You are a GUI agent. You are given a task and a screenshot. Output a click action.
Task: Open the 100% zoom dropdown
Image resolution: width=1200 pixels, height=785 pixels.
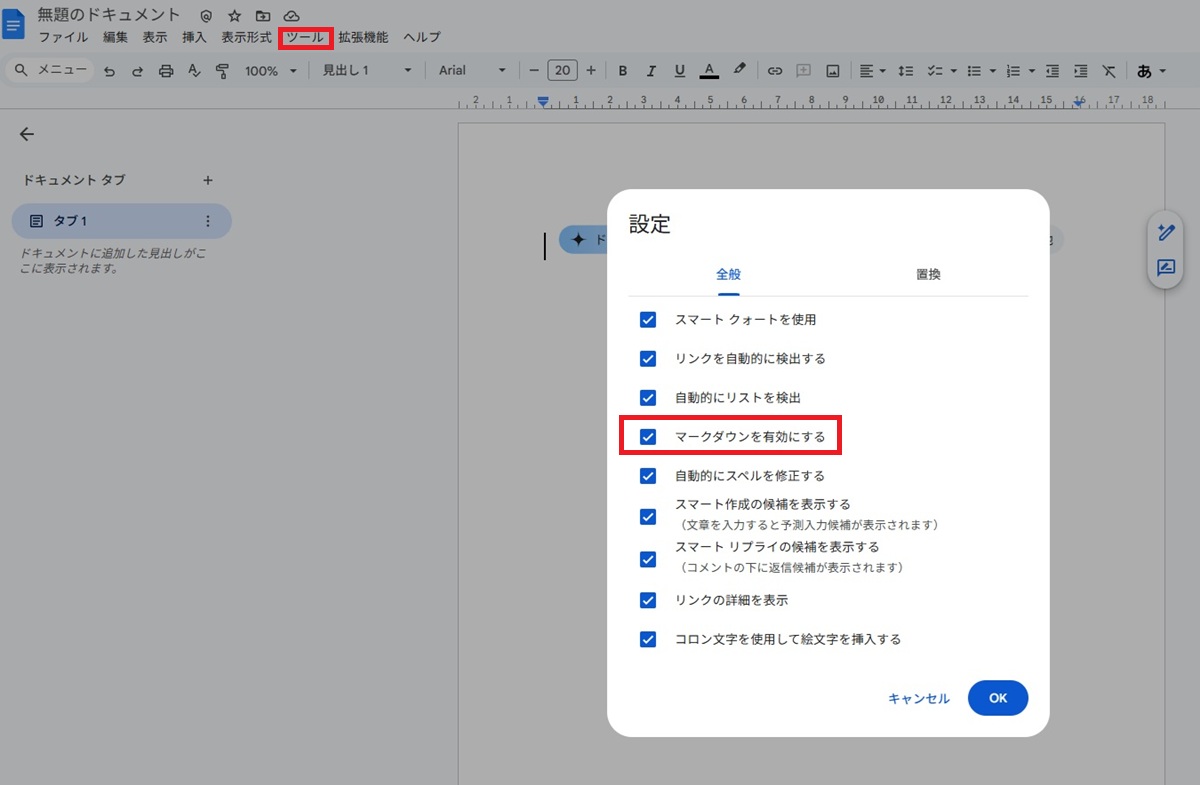[x=272, y=71]
